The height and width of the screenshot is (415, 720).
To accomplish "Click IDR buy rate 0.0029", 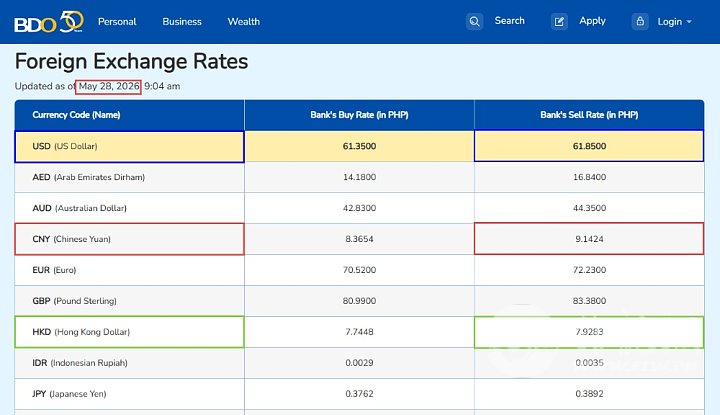I will tap(359, 363).
